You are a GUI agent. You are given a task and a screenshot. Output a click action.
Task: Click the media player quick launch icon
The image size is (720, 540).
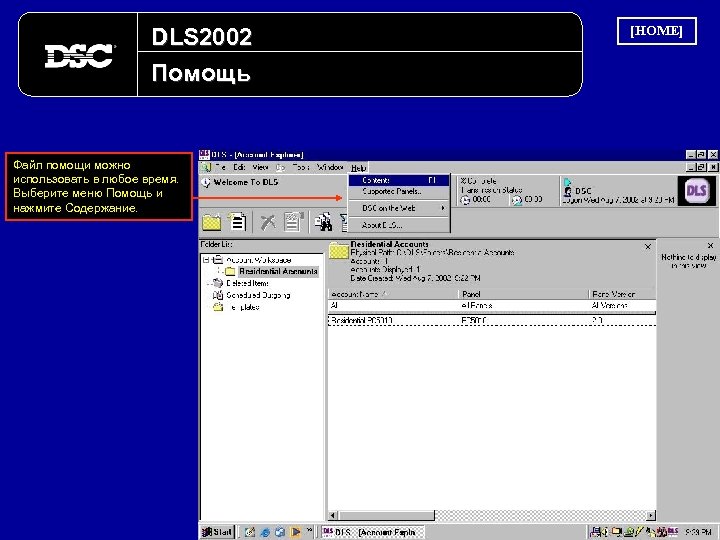[296, 532]
